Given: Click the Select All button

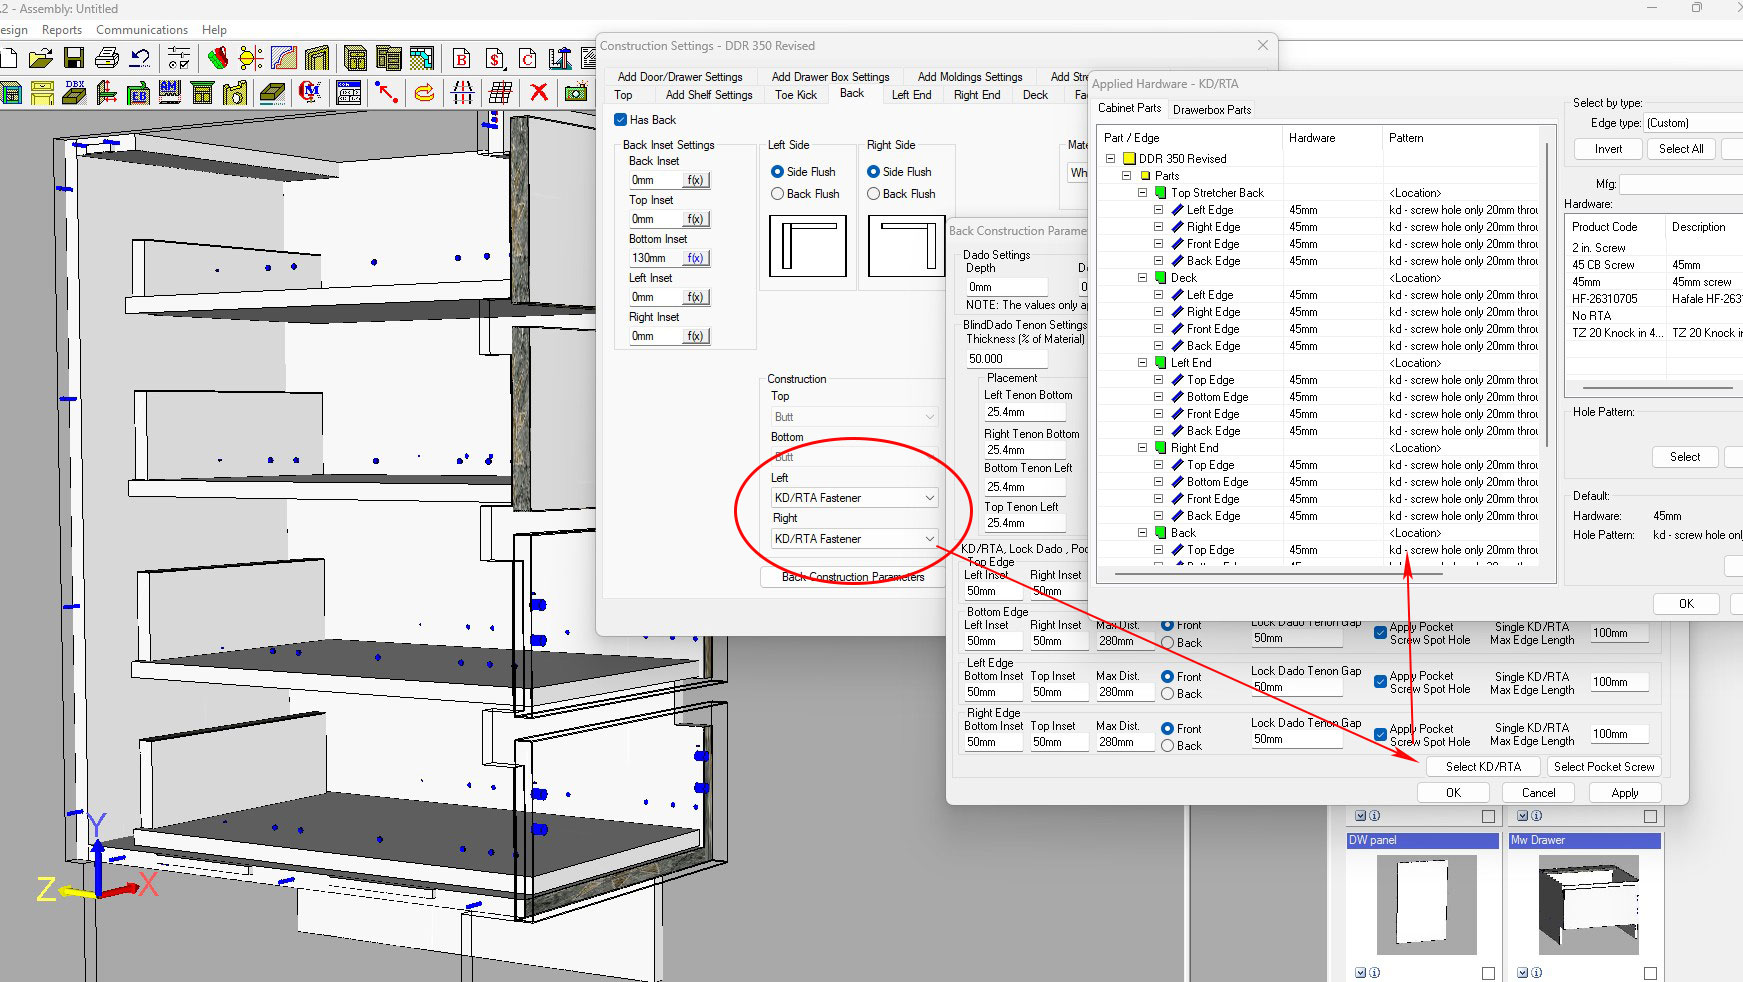Looking at the screenshot, I should click(1680, 149).
